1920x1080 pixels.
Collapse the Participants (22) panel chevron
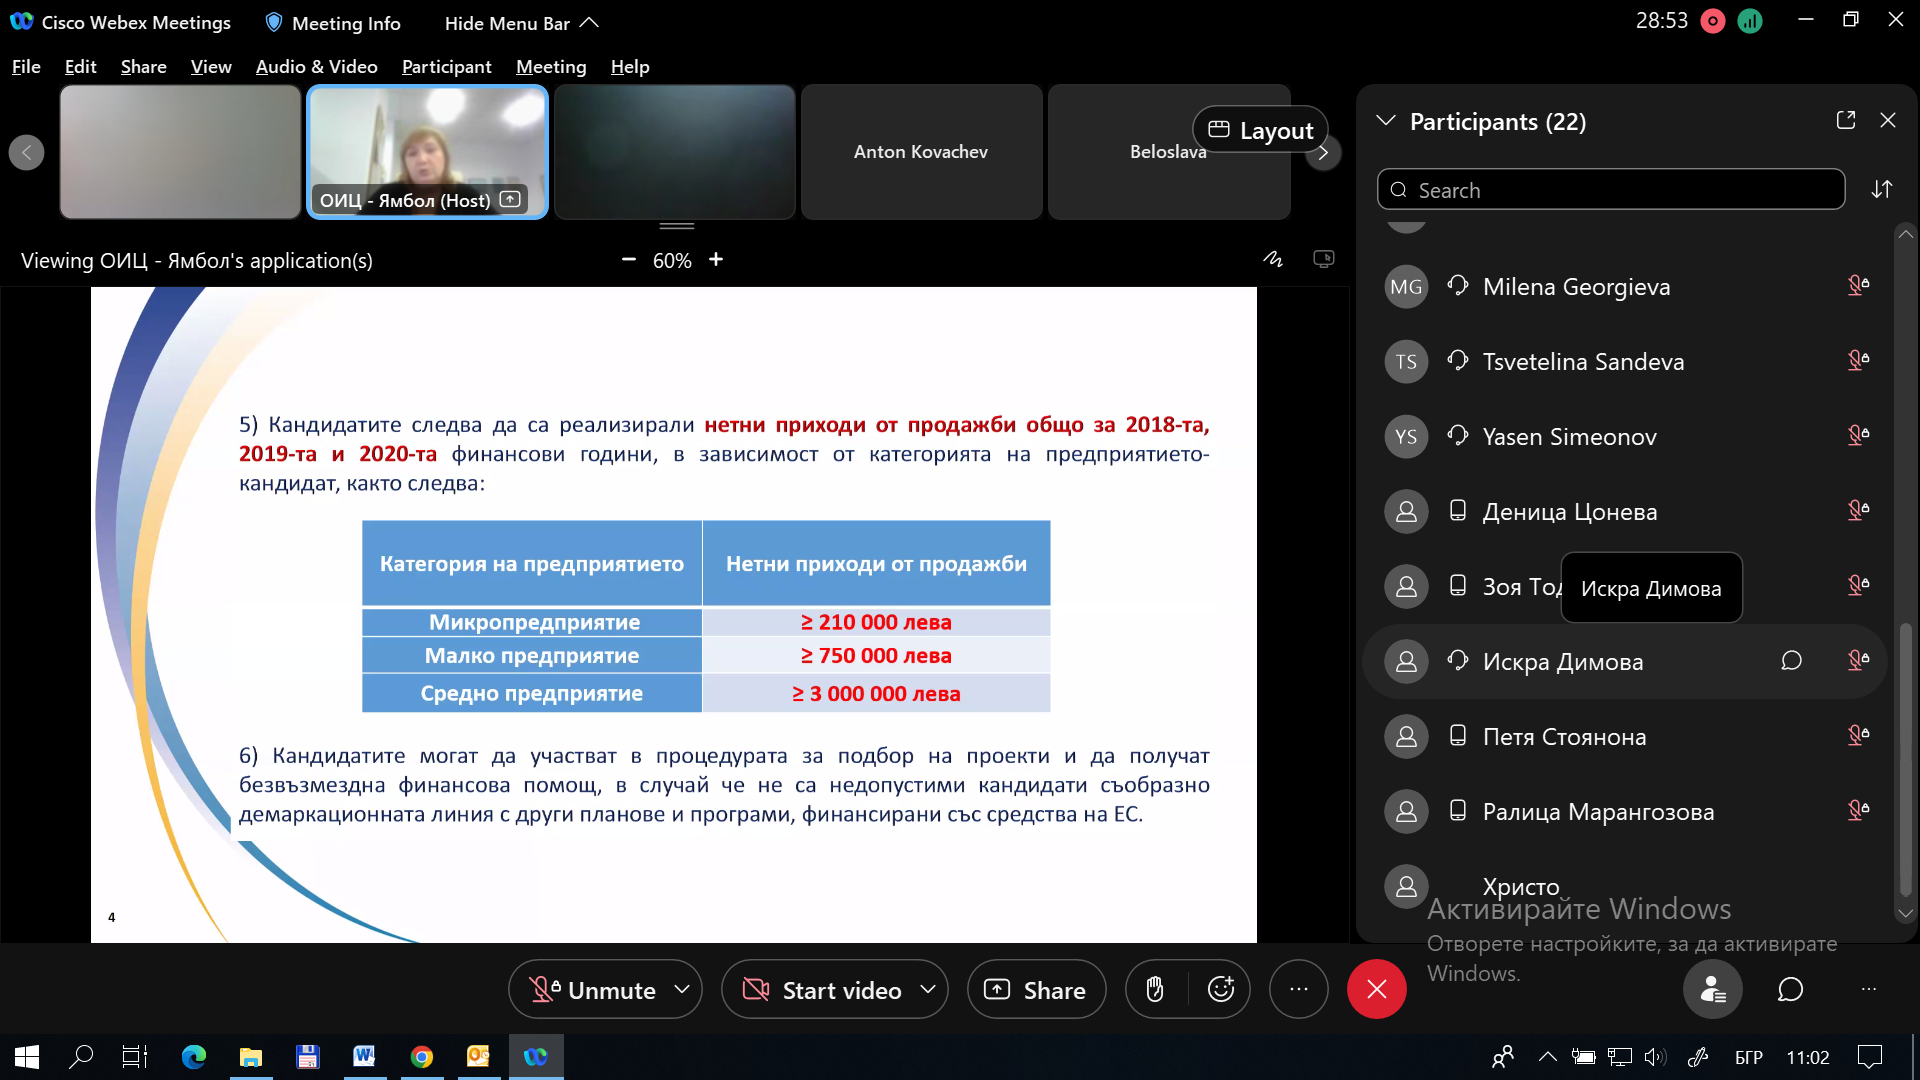(x=1386, y=121)
